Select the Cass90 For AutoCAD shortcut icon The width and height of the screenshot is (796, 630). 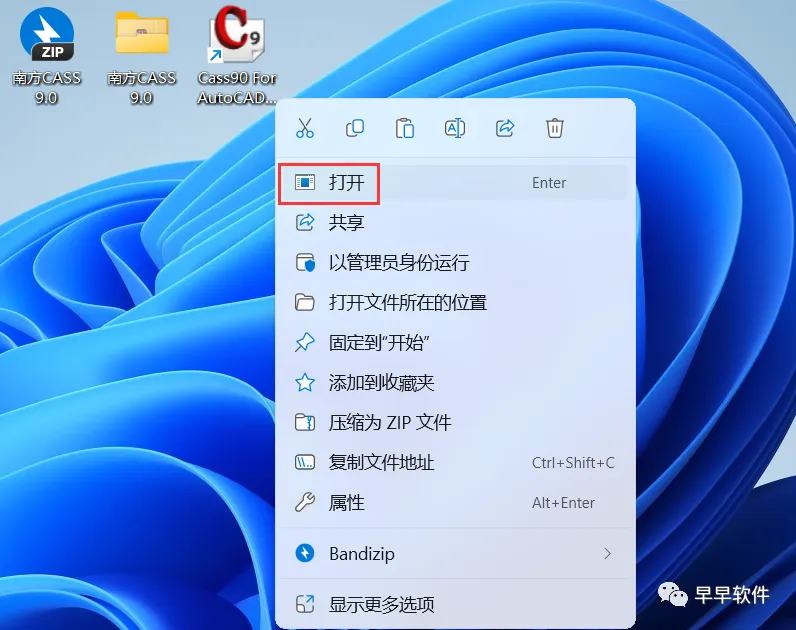pyautogui.click(x=237, y=35)
